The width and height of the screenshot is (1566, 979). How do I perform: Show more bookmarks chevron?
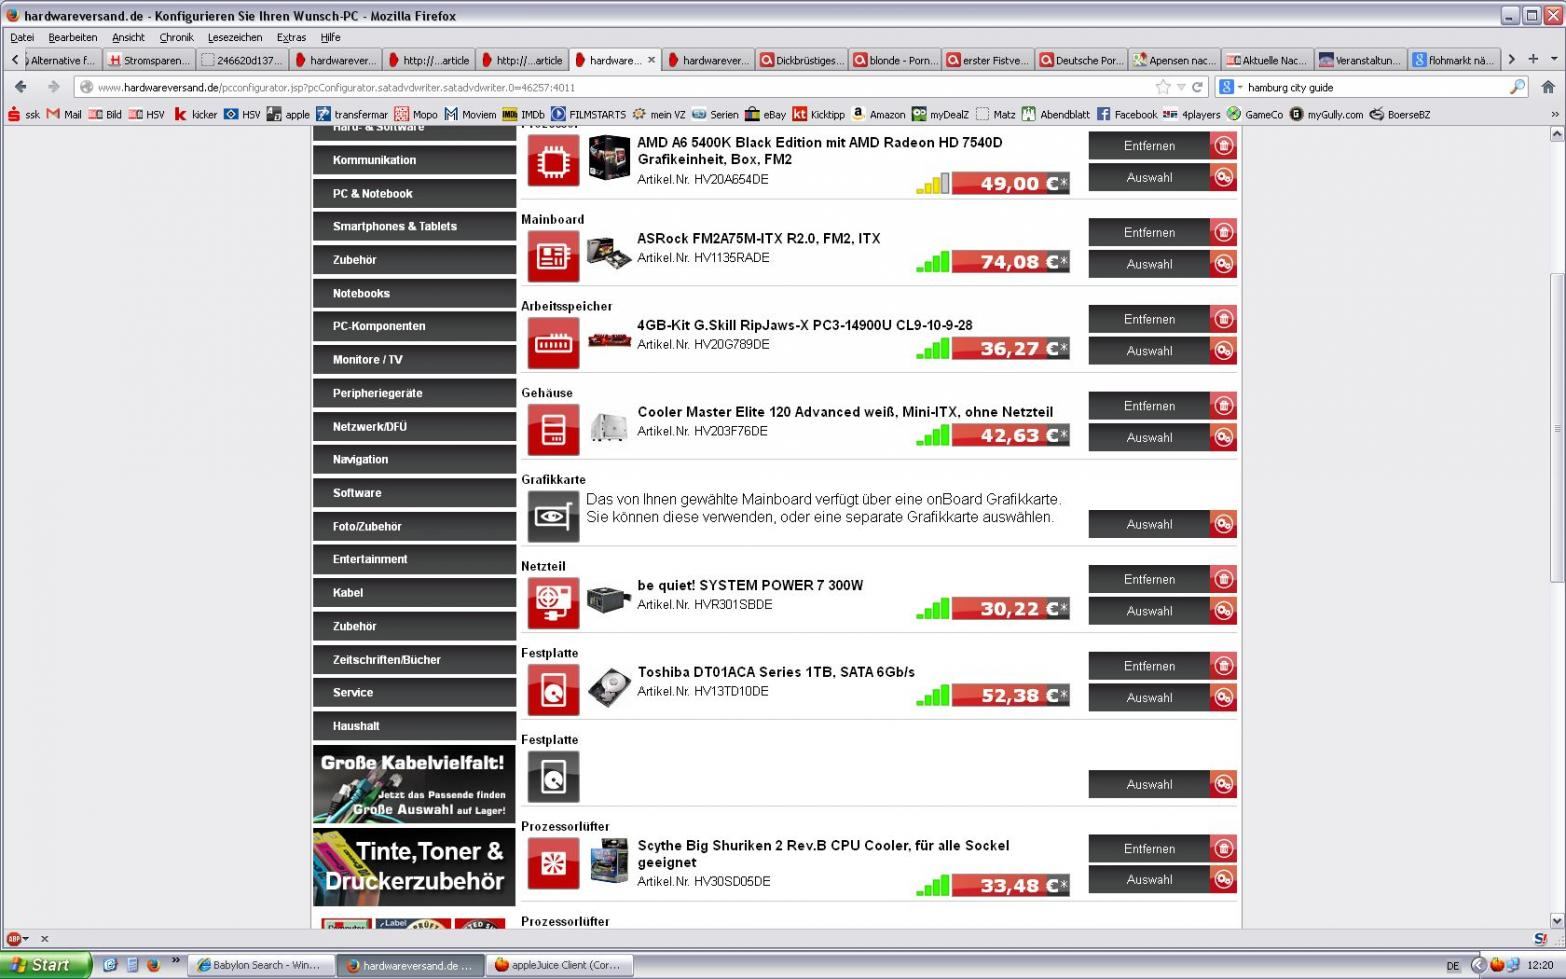pos(1554,114)
